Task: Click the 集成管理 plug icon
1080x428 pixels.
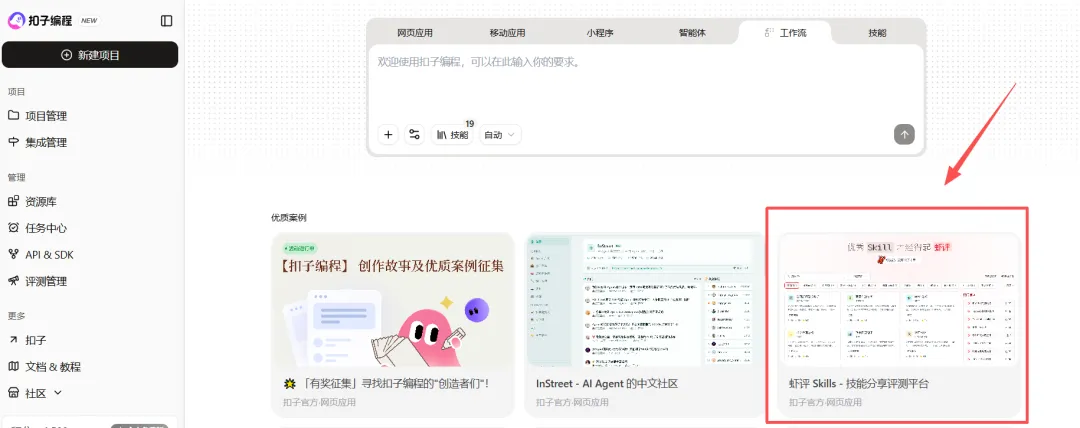Action: point(13,142)
